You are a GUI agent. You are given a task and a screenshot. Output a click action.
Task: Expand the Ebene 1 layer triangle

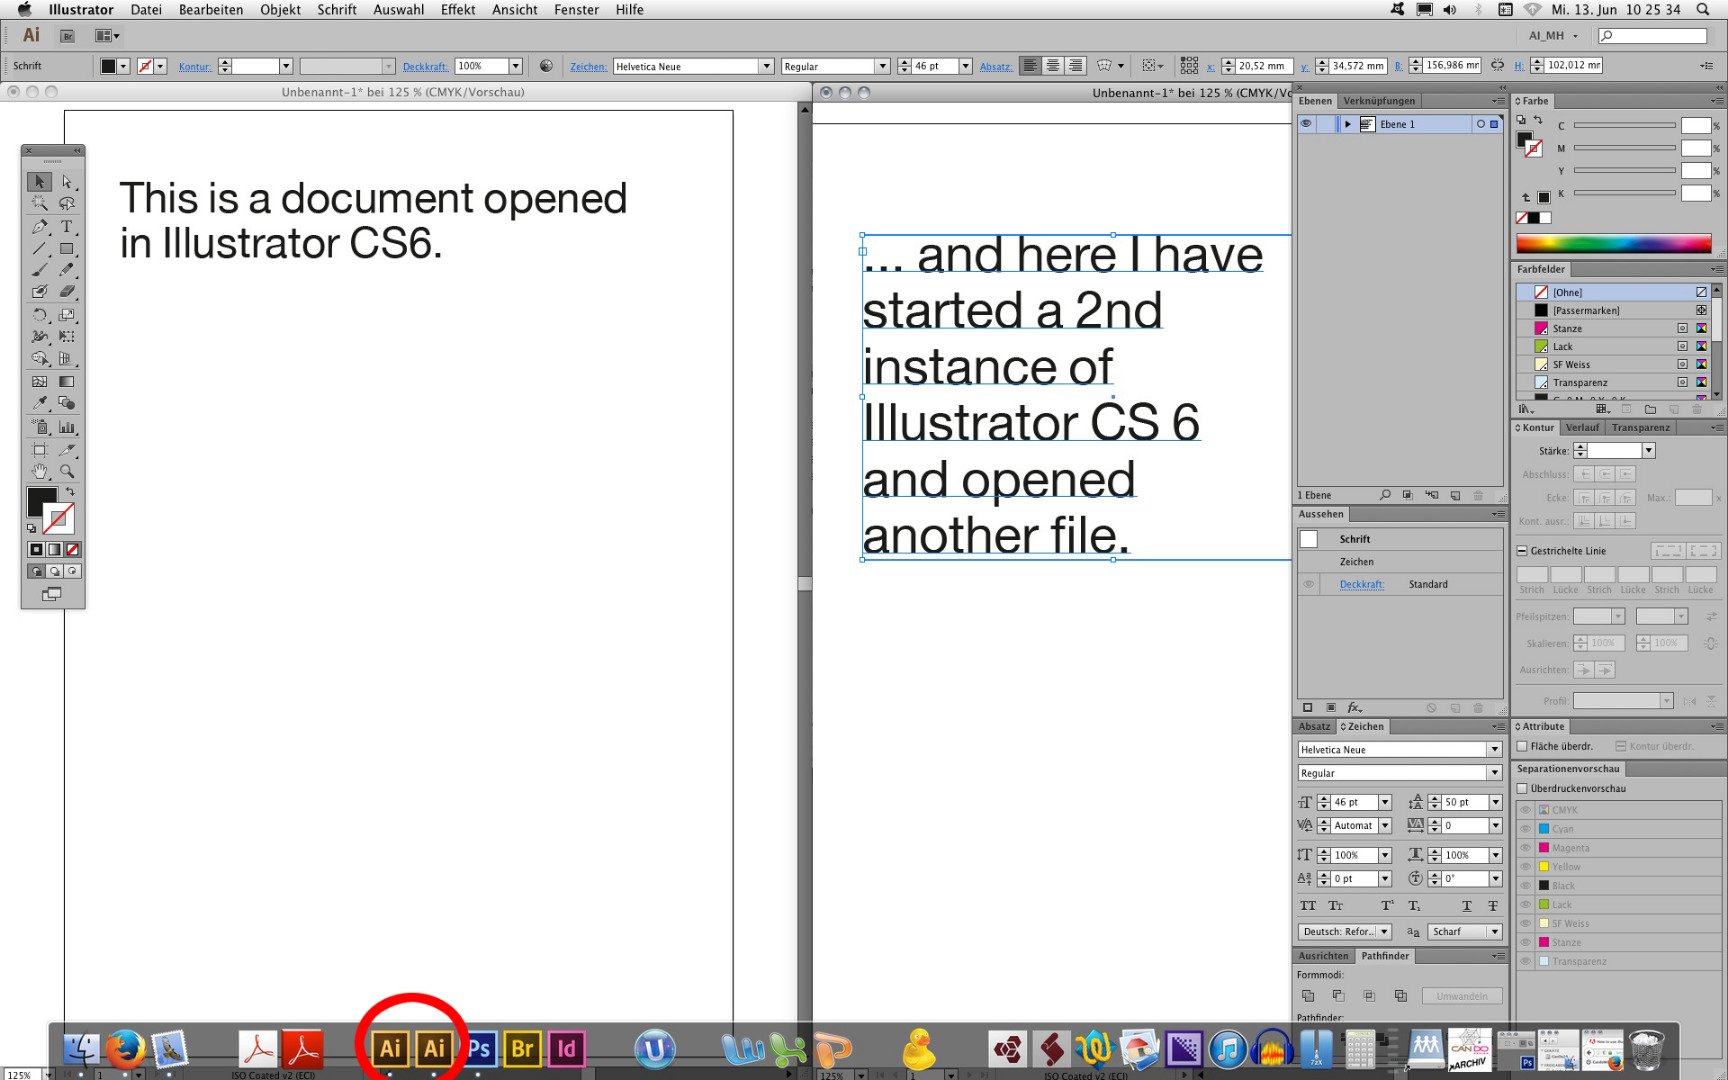[x=1347, y=124]
